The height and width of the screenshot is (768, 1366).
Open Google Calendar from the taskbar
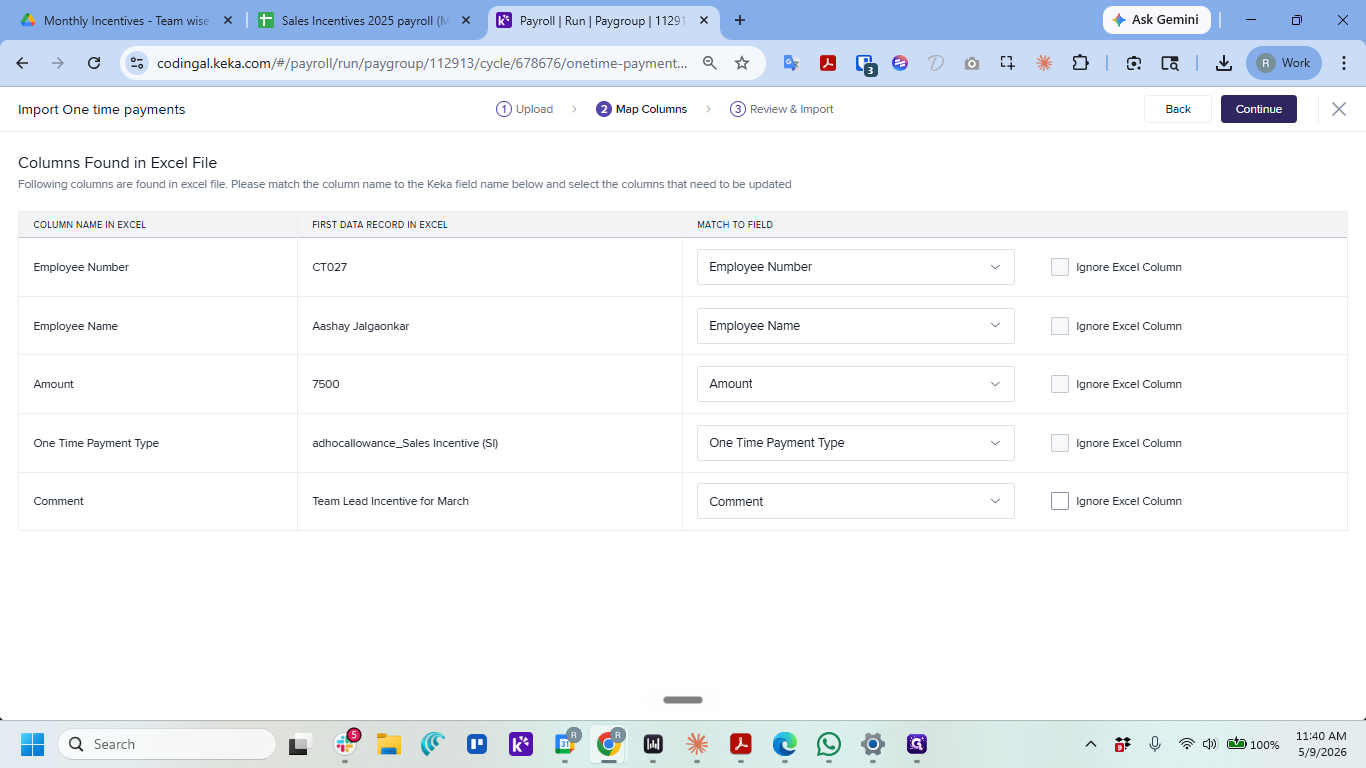coord(565,744)
